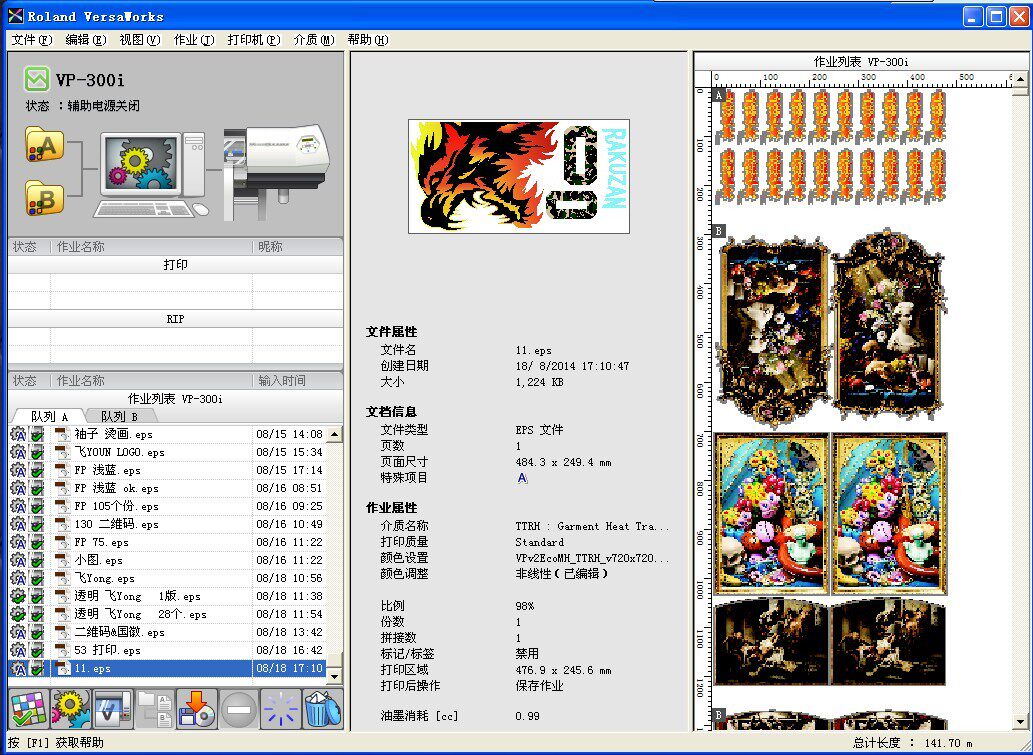Select the 飞YOUN LOGO.eps job row
This screenshot has width=1033, height=755.
pyautogui.click(x=167, y=452)
